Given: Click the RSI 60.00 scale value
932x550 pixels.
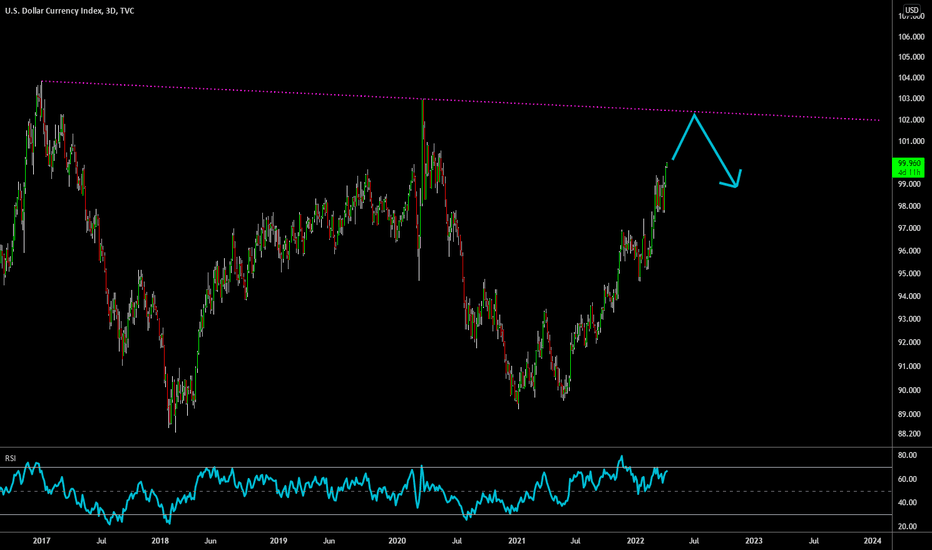Looking at the screenshot, I should tap(908, 479).
